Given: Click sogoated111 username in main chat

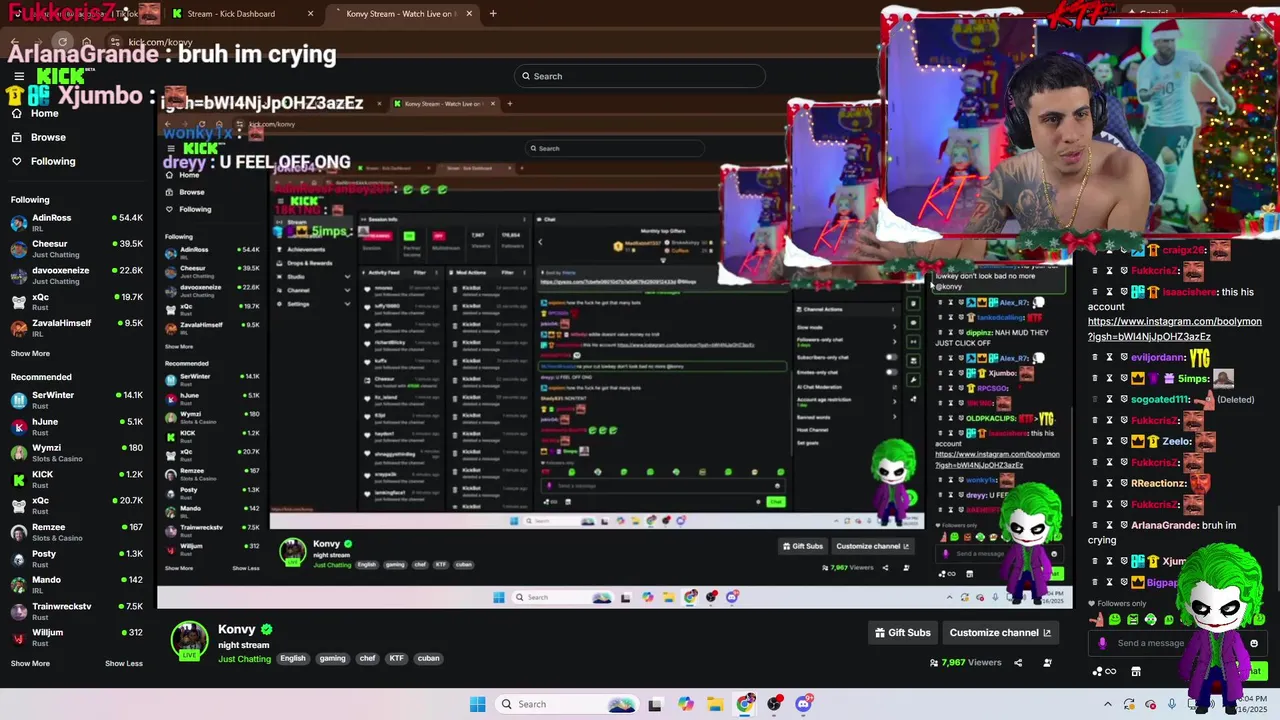Looking at the screenshot, I should [1160, 399].
